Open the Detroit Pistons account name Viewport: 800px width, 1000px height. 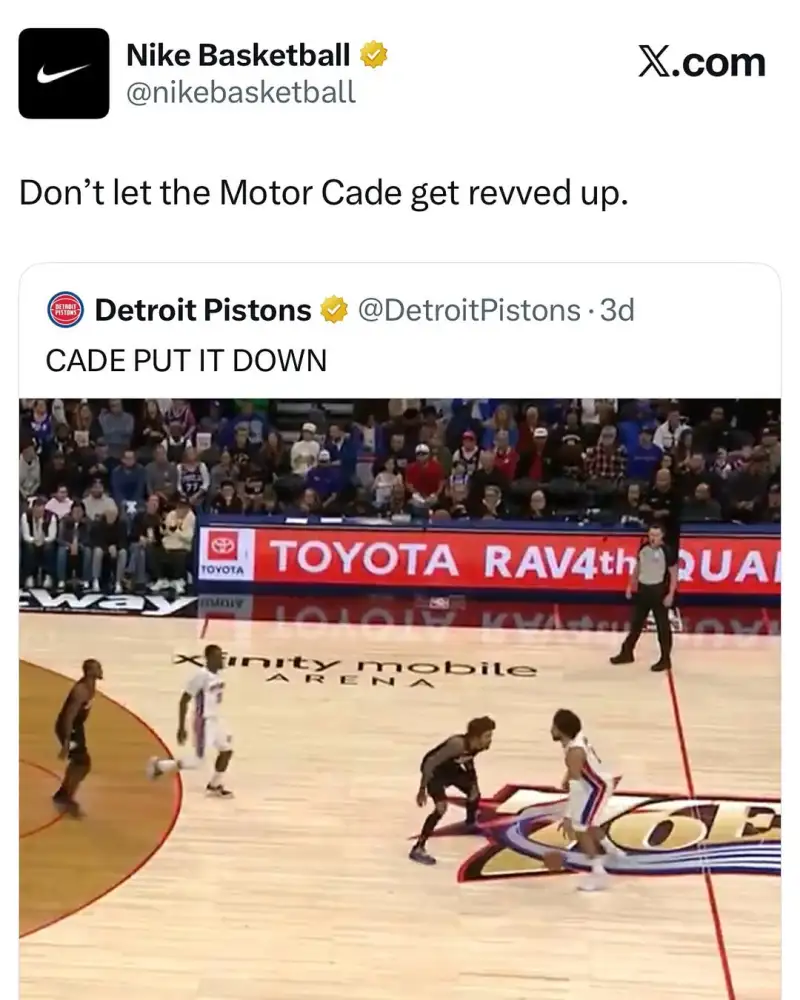click(203, 310)
